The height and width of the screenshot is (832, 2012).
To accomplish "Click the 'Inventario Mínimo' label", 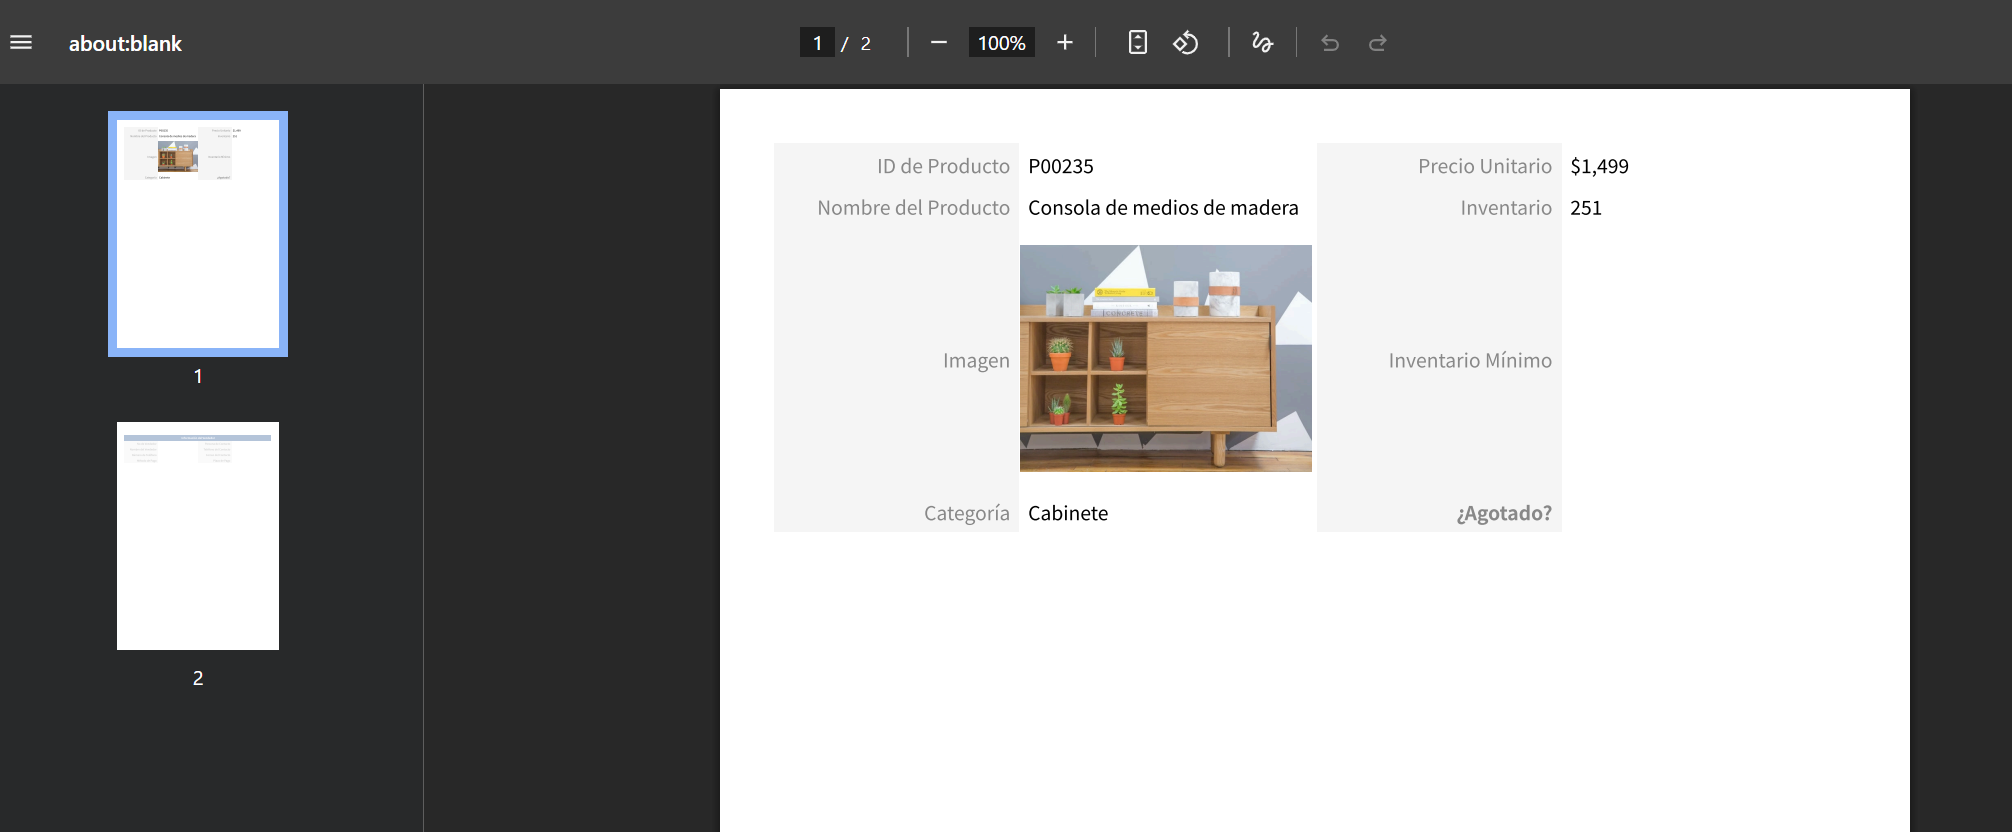I will (x=1470, y=360).
